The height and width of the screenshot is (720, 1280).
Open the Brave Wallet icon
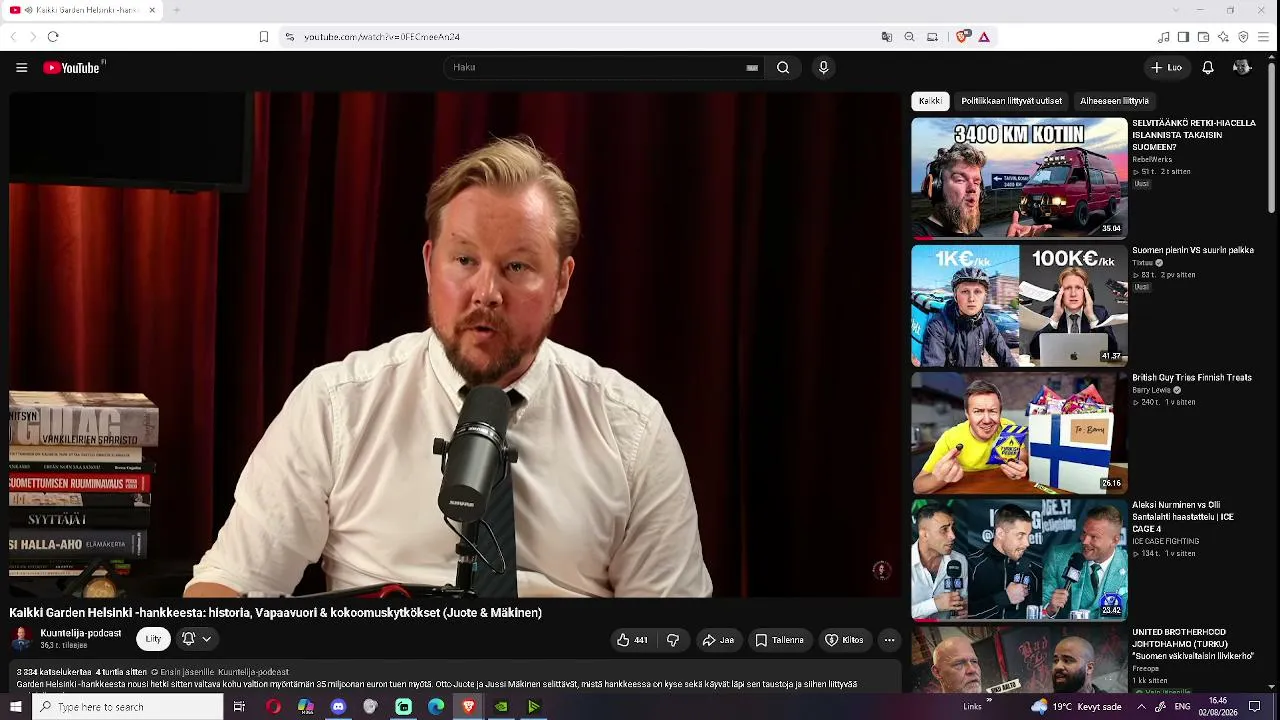(1203, 37)
